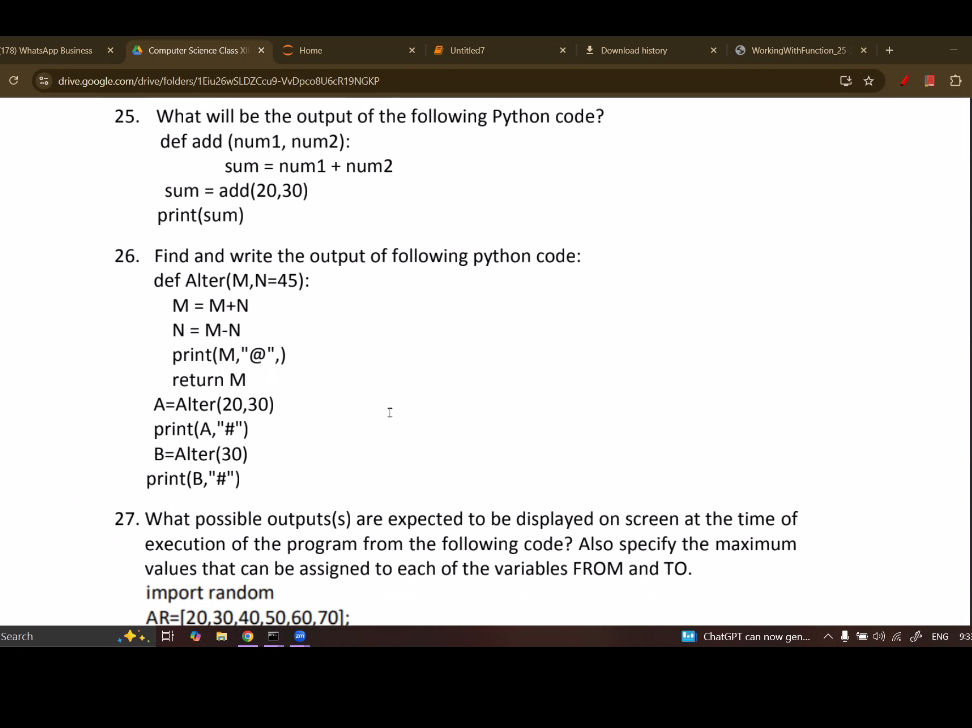
Task: Open Chrome from the taskbar
Action: click(247, 636)
